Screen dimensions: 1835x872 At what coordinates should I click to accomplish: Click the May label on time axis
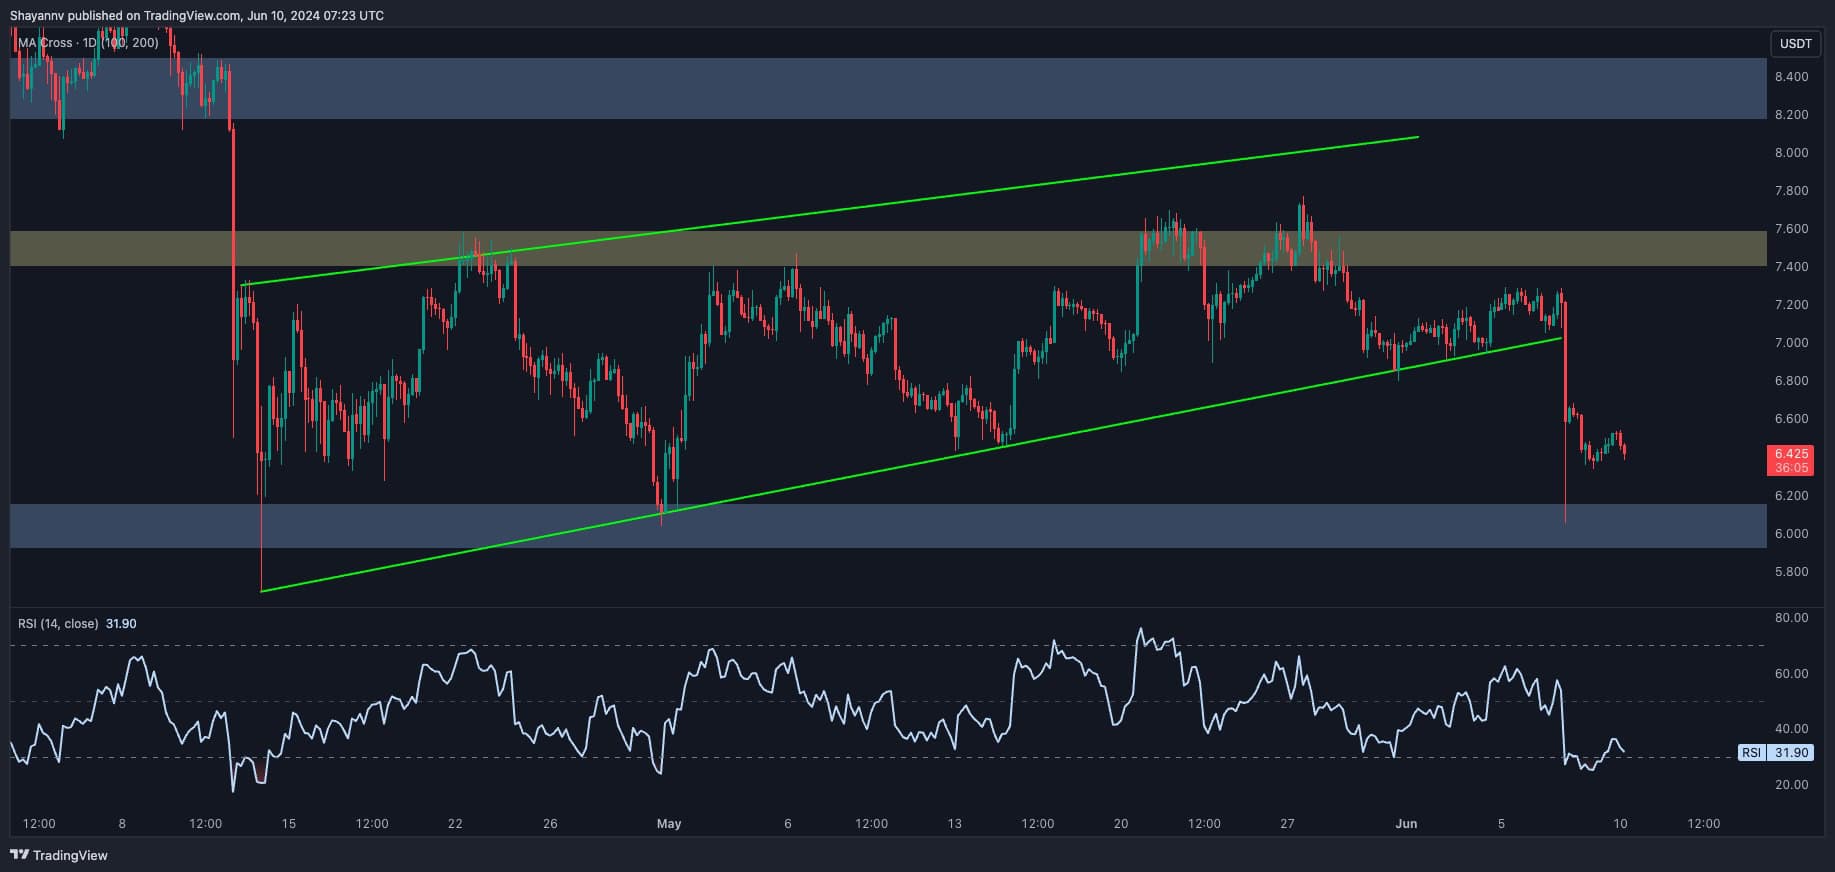[x=669, y=824]
